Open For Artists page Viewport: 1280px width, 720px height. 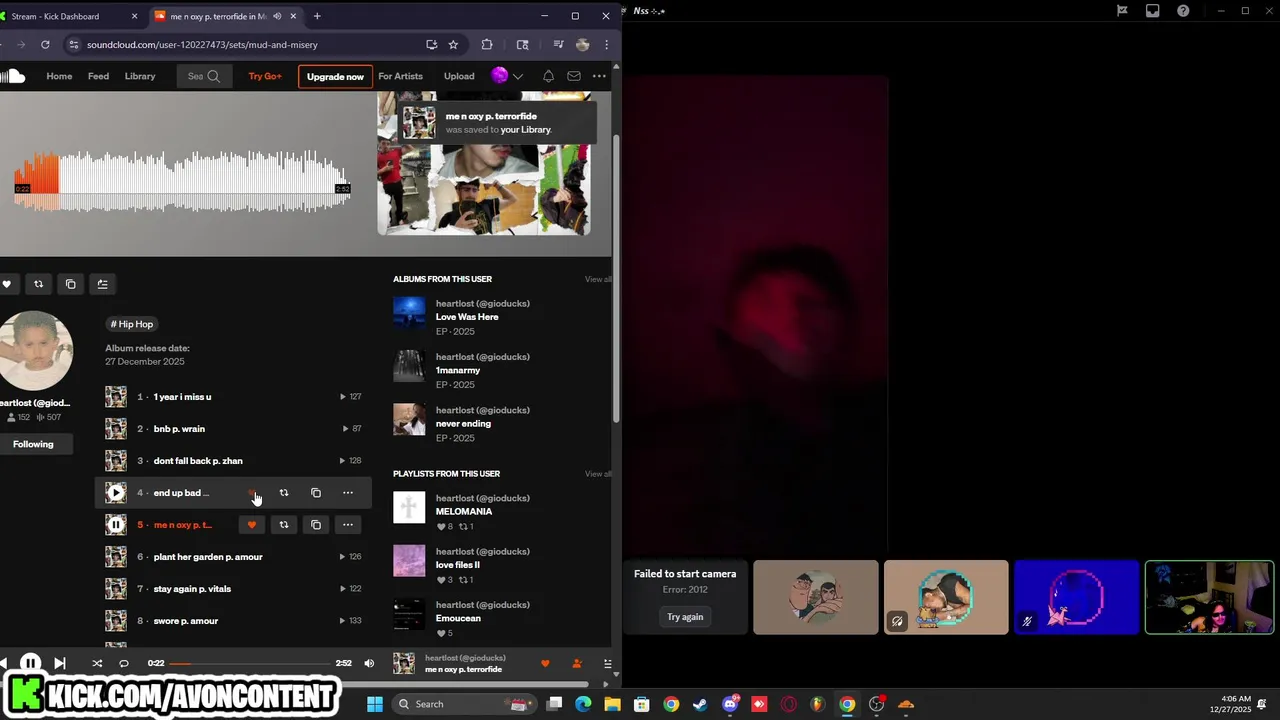point(400,76)
